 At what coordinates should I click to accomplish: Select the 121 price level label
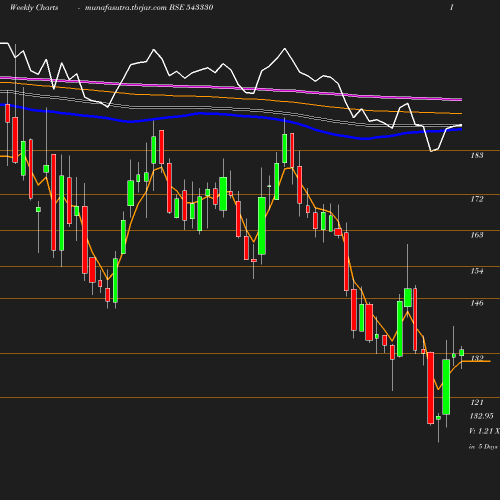tap(477, 402)
